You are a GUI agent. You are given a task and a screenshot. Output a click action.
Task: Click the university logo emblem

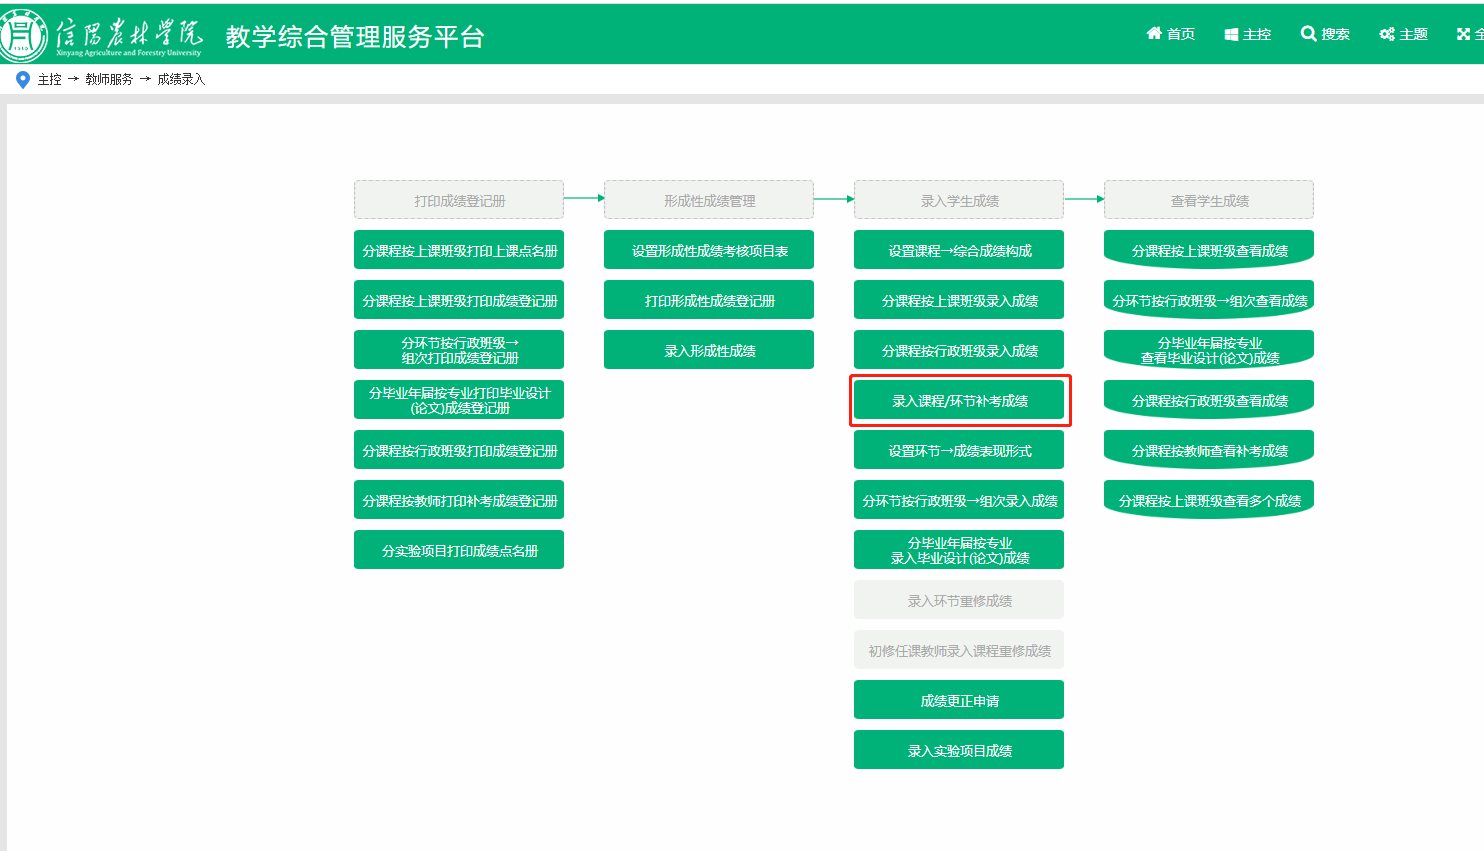tap(24, 36)
